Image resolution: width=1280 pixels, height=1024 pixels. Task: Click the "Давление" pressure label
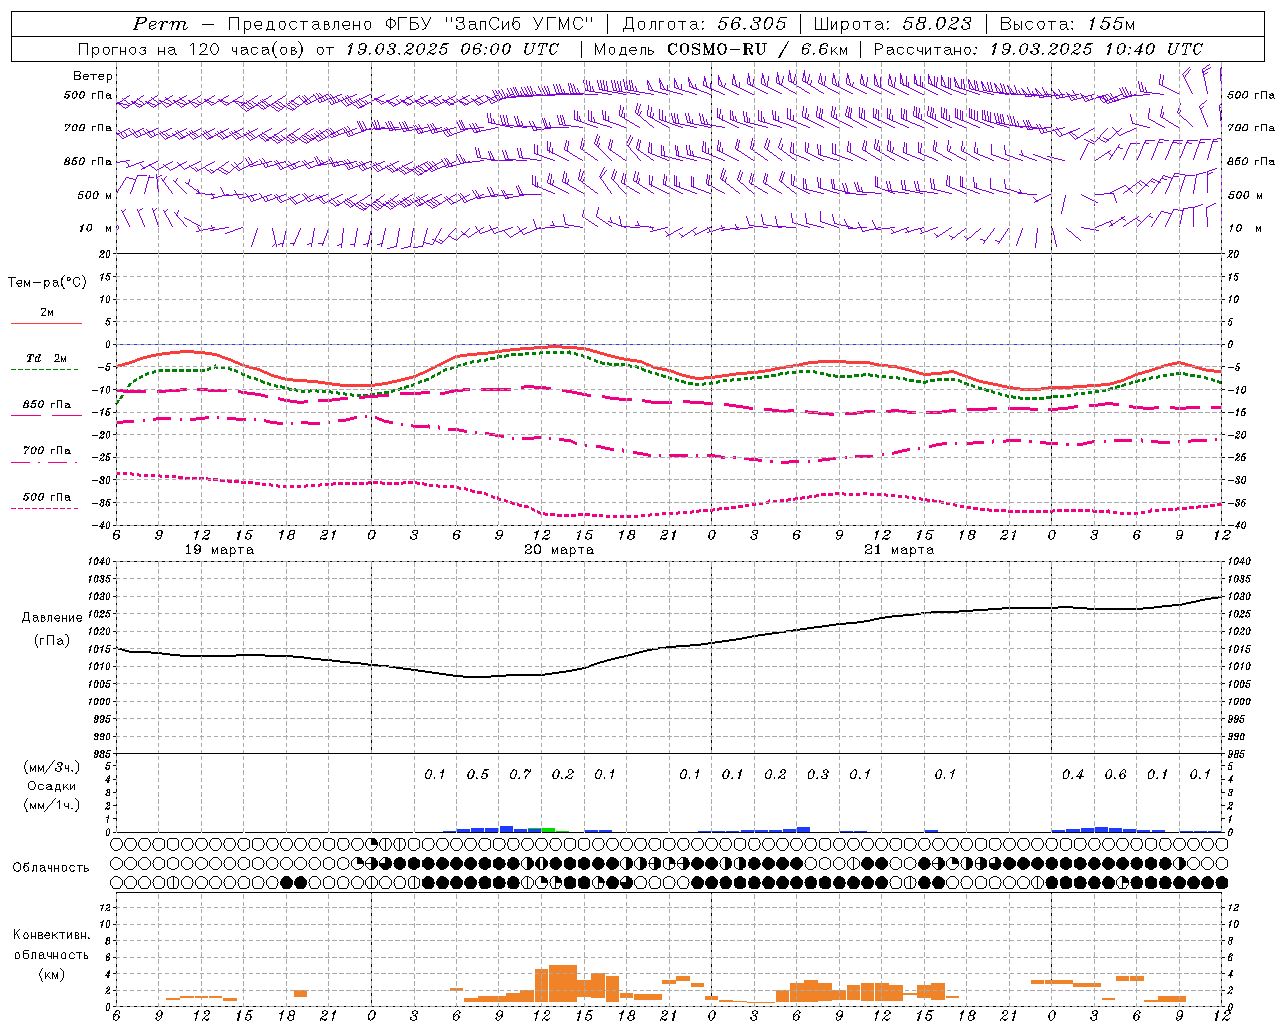52,618
